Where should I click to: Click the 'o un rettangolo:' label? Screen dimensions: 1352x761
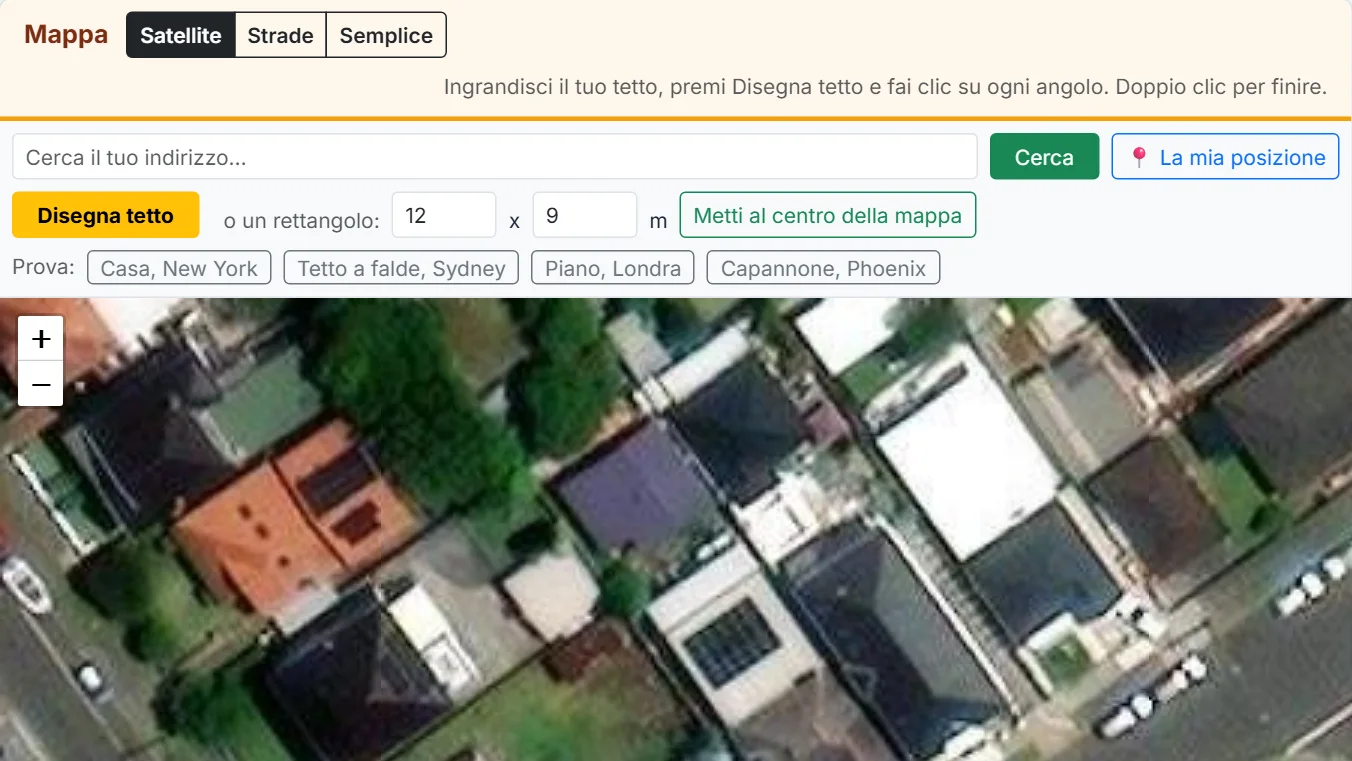pyautogui.click(x=302, y=220)
